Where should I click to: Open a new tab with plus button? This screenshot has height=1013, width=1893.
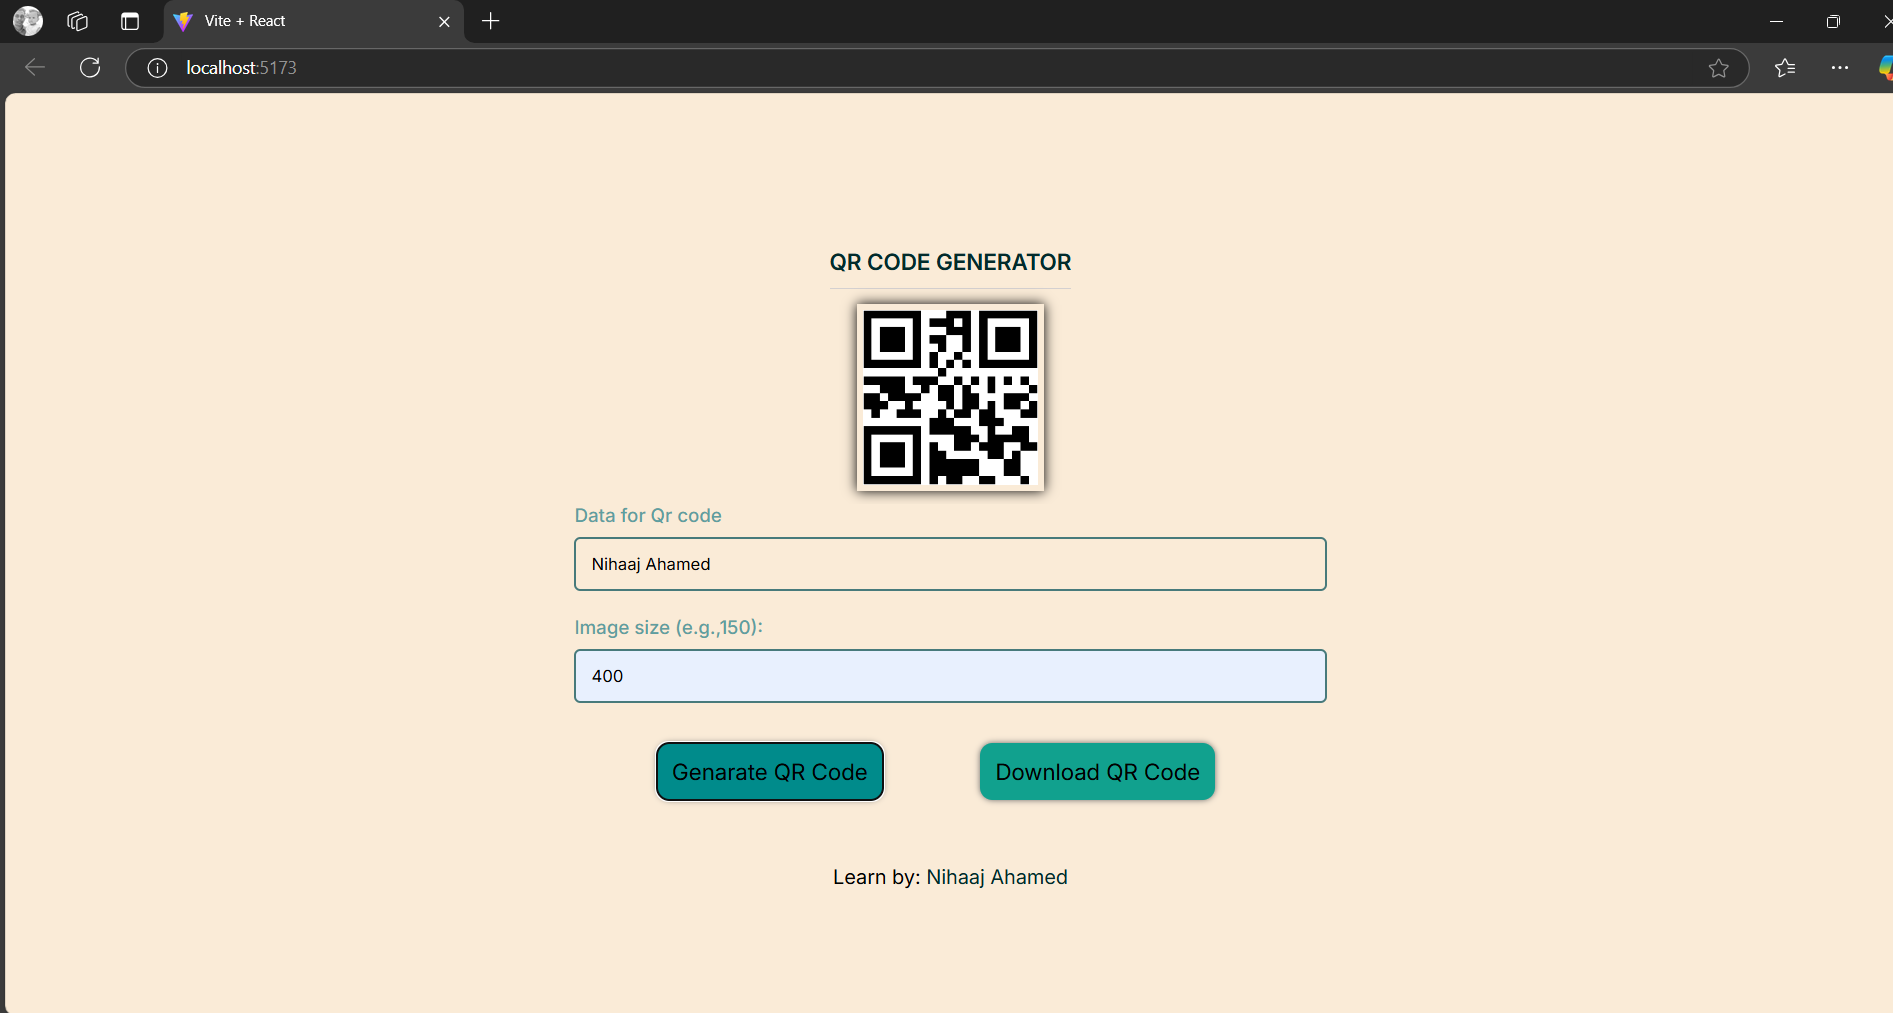click(x=491, y=21)
